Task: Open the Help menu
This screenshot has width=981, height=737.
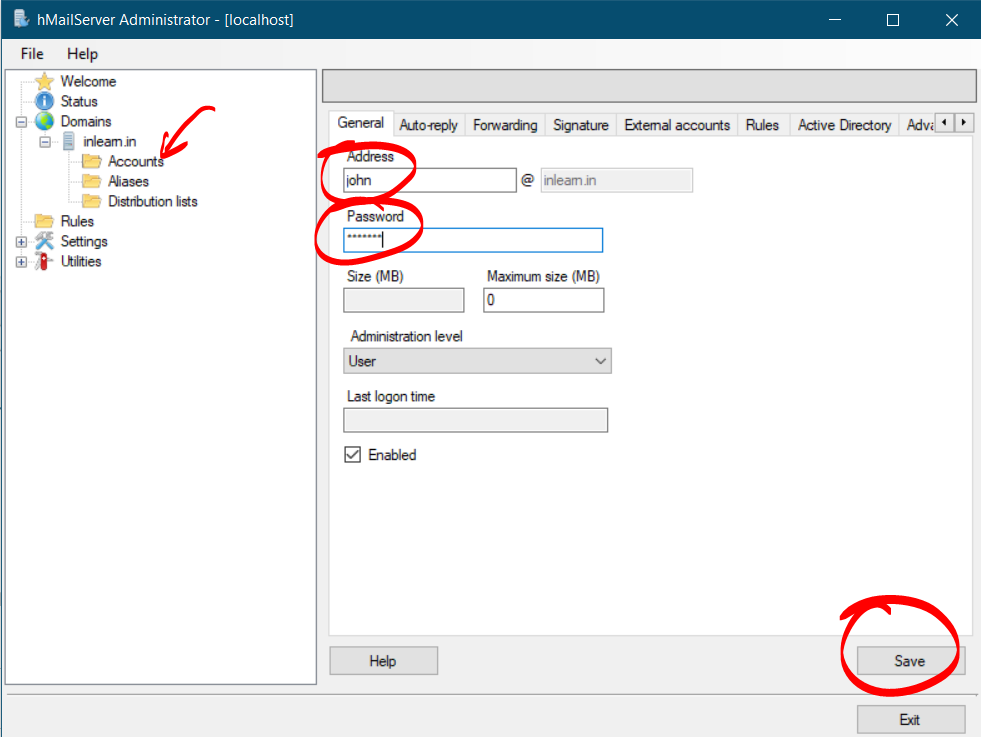Action: tap(83, 54)
